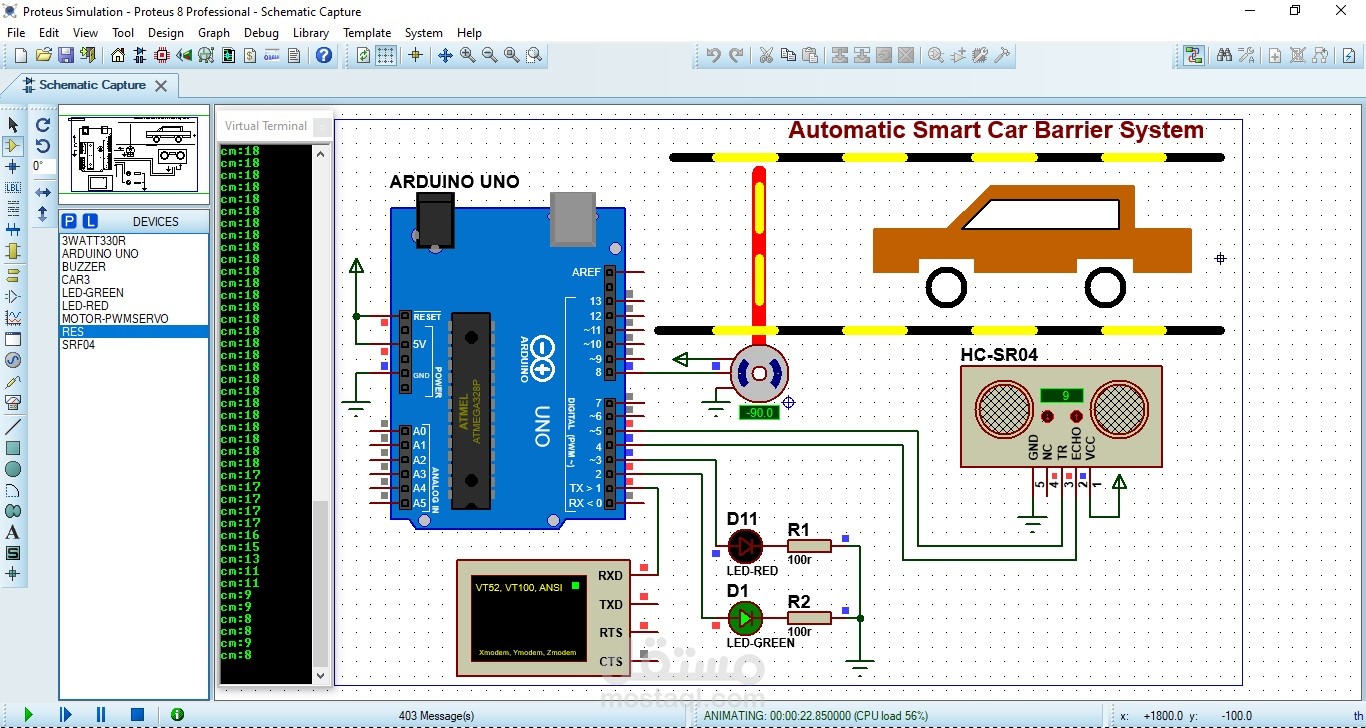Open the 403 Message(s) log
This screenshot has height=728, width=1366.
[436, 716]
